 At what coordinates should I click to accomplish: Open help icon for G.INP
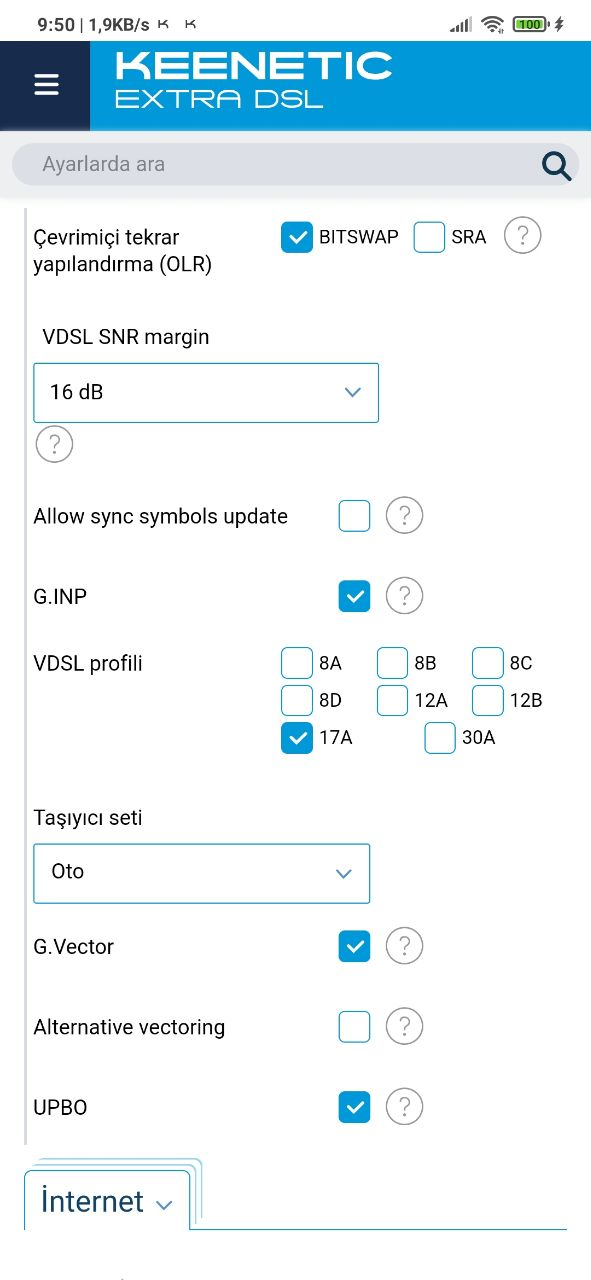(404, 596)
